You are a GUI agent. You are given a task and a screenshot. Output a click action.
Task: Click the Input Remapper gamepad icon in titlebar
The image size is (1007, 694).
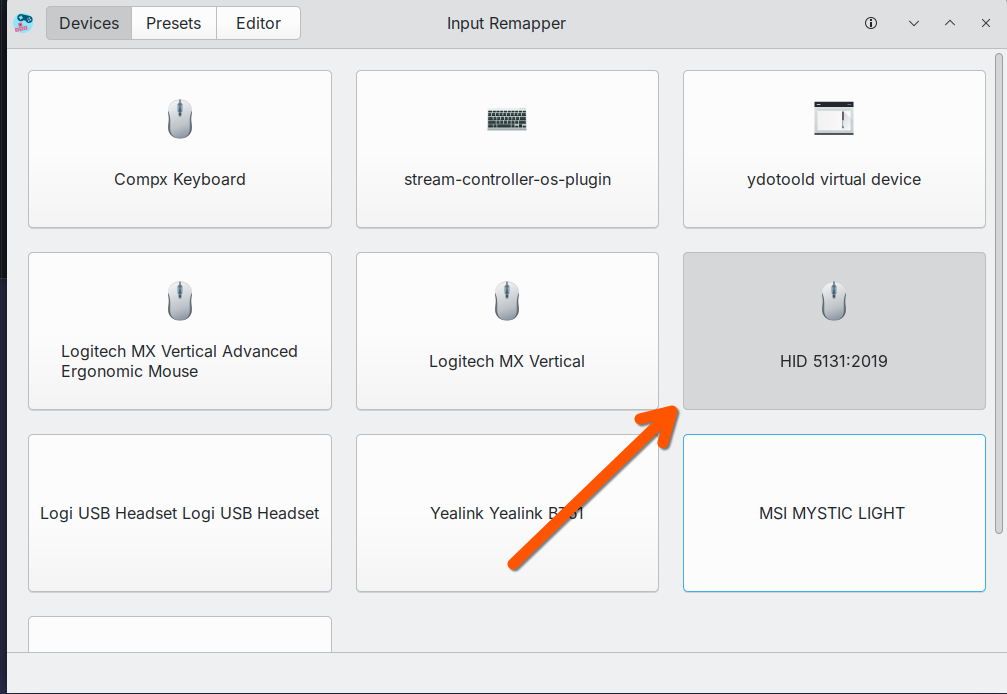(x=21, y=23)
